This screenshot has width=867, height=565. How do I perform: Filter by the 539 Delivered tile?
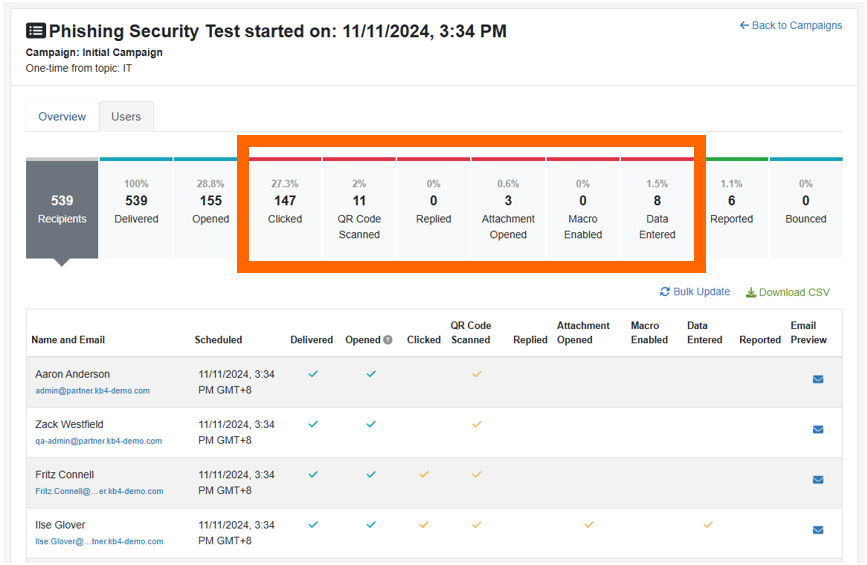pyautogui.click(x=136, y=208)
